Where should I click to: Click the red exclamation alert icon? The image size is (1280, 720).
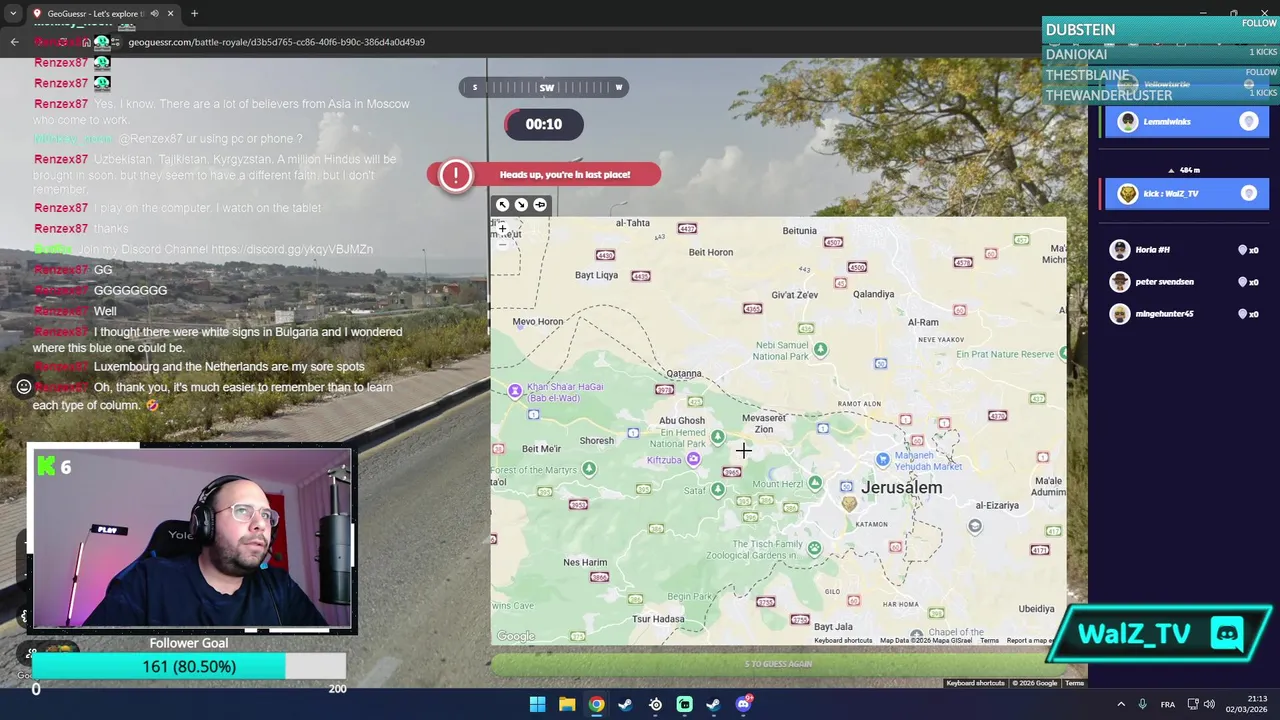click(455, 175)
